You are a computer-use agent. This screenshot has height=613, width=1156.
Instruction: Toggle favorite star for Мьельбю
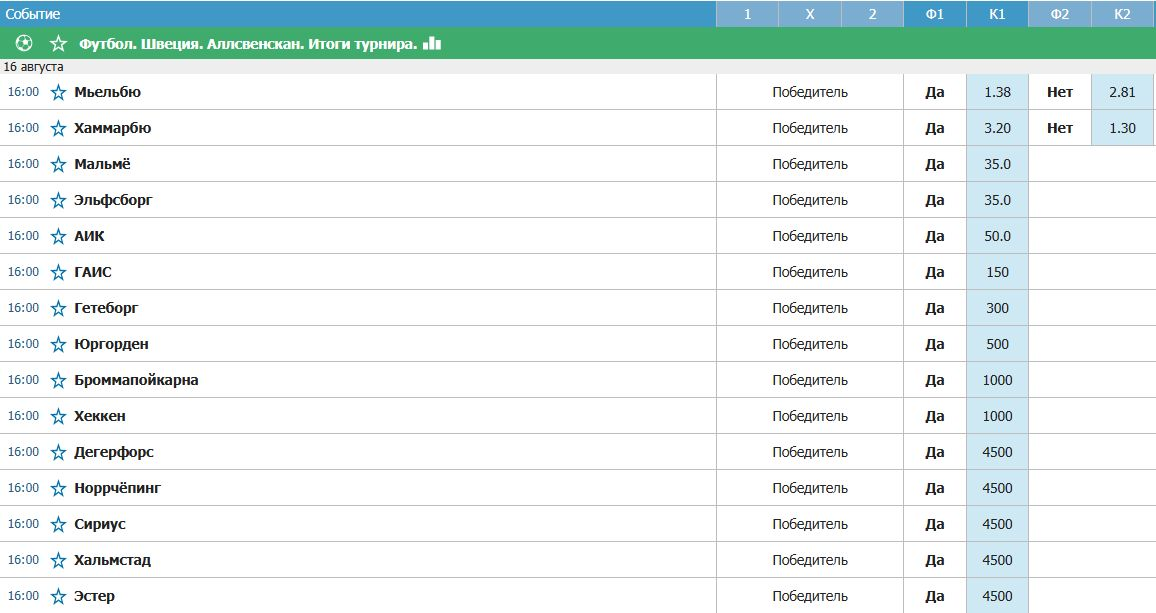tap(58, 92)
